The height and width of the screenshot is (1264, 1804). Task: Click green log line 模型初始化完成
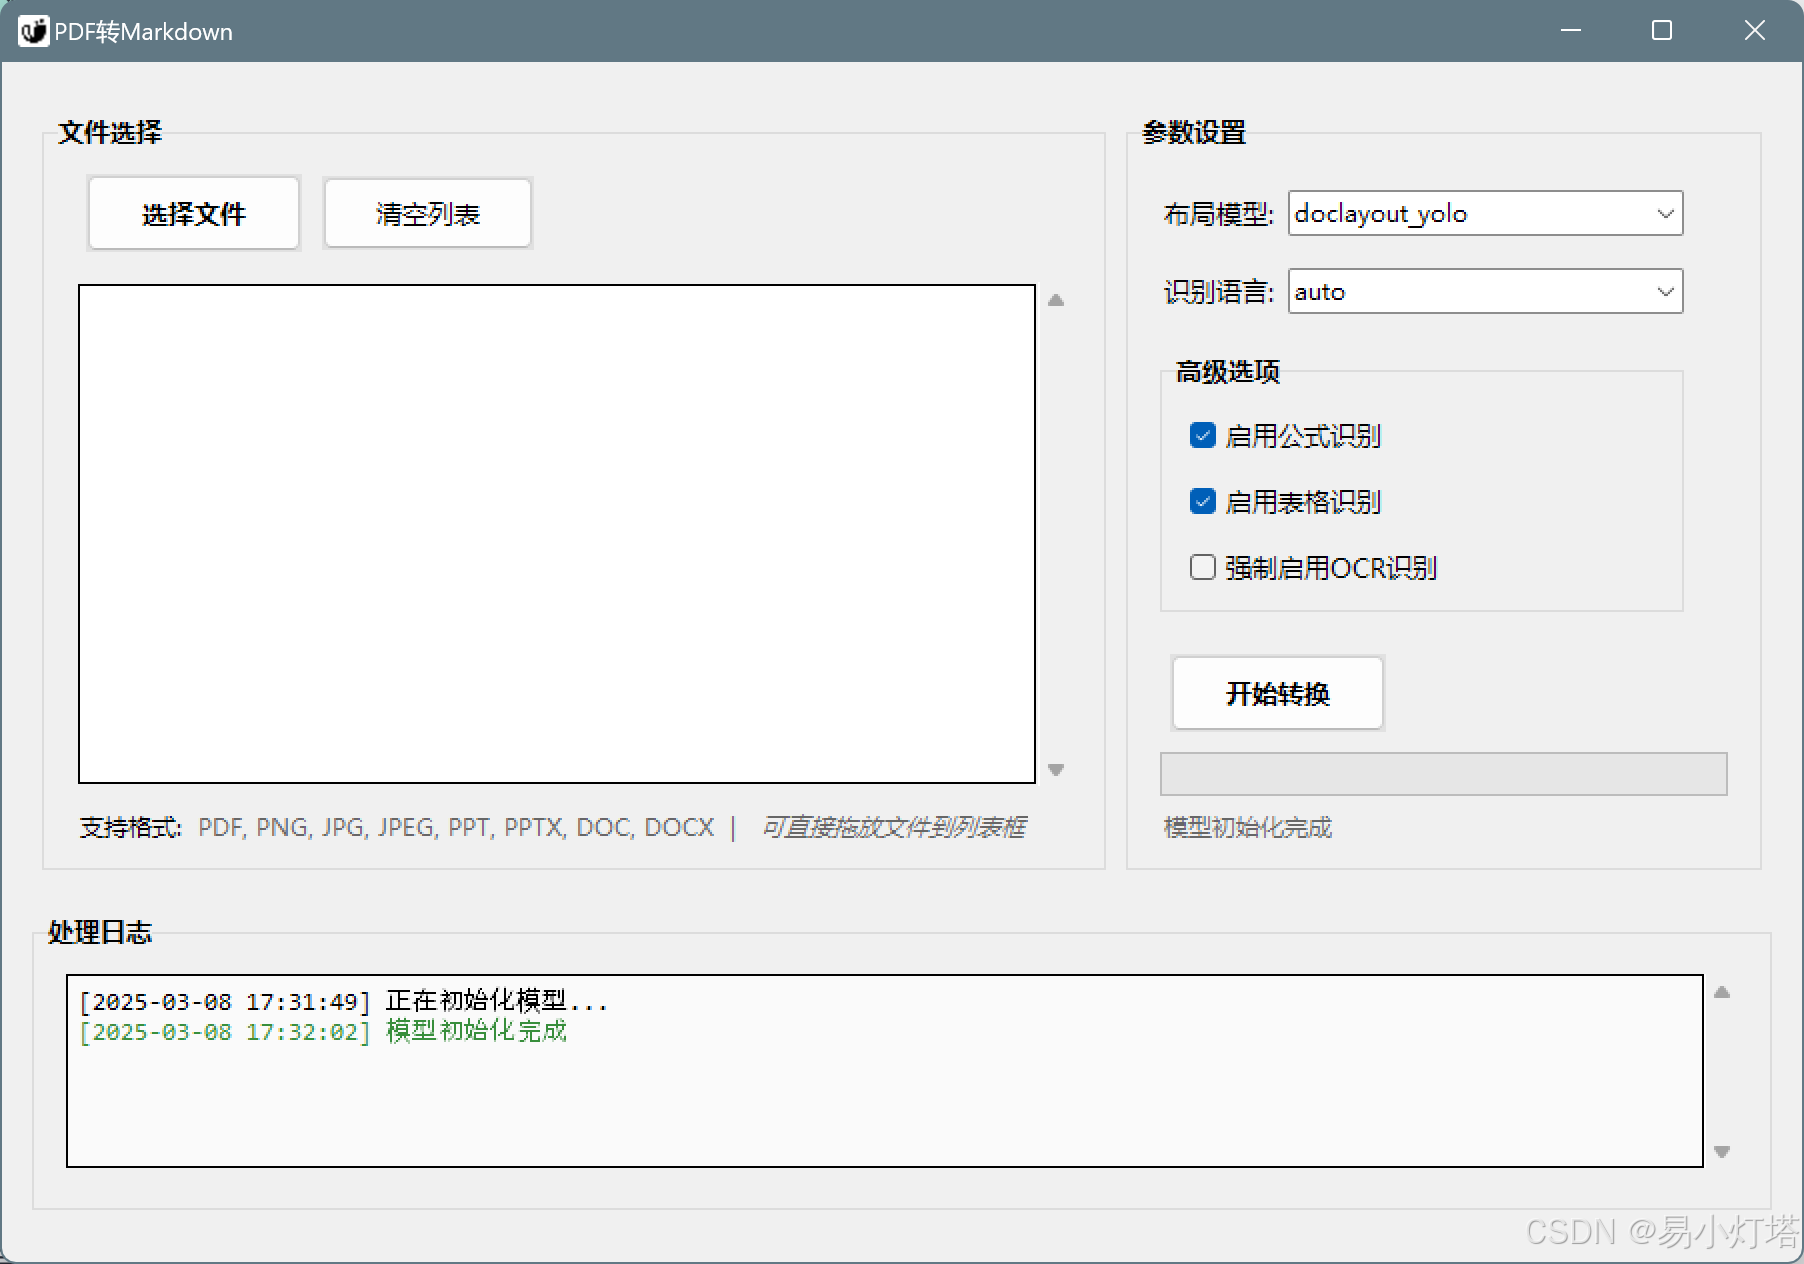click(x=323, y=1031)
